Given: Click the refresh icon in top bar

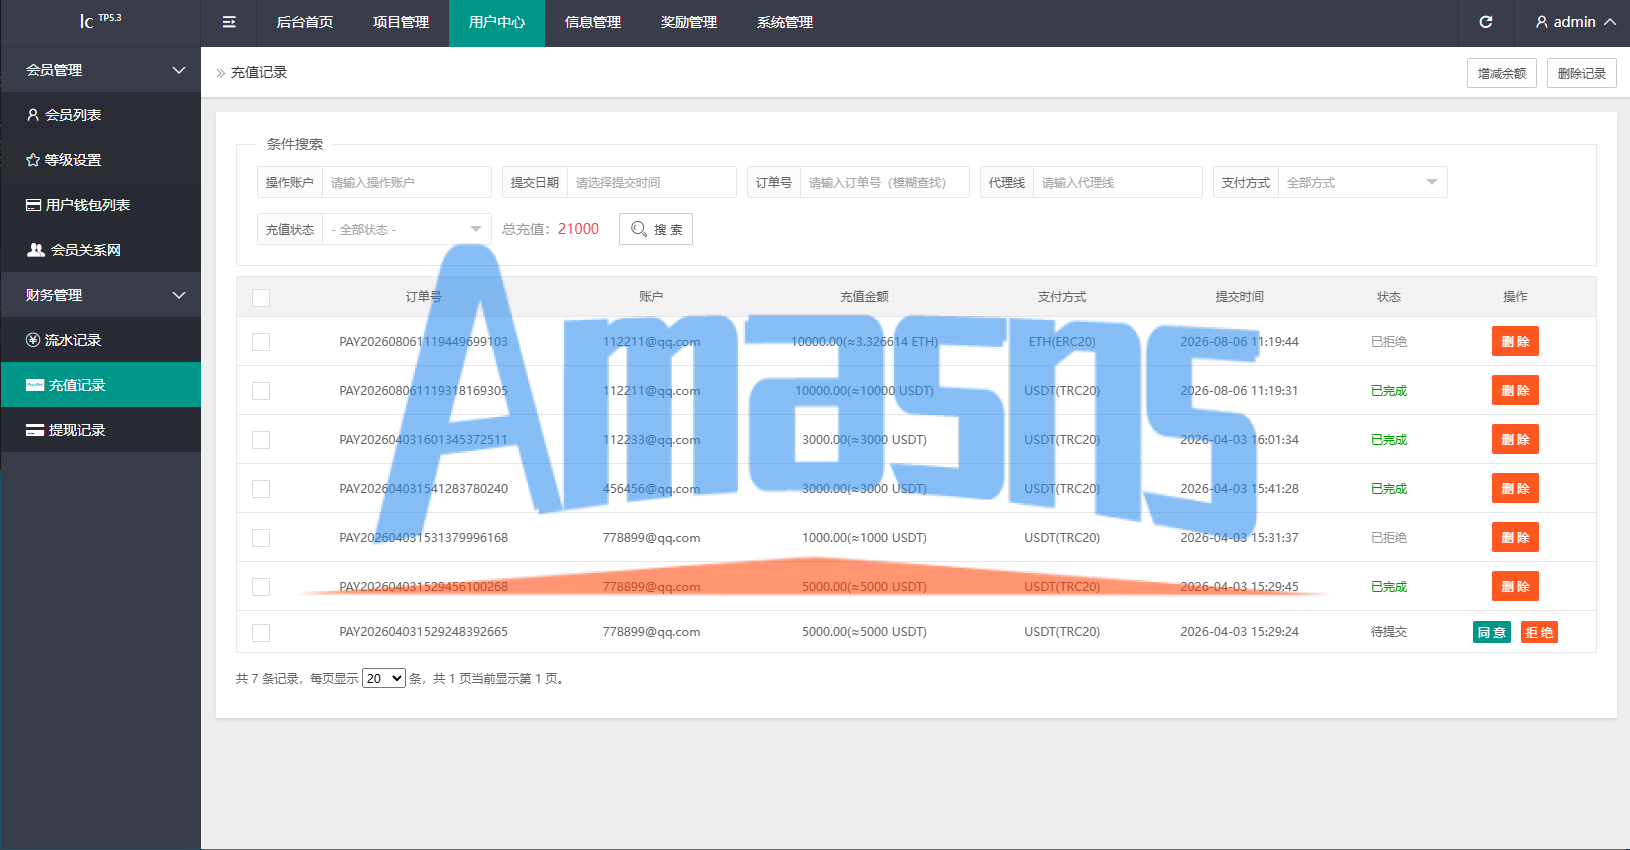Looking at the screenshot, I should click(1486, 22).
